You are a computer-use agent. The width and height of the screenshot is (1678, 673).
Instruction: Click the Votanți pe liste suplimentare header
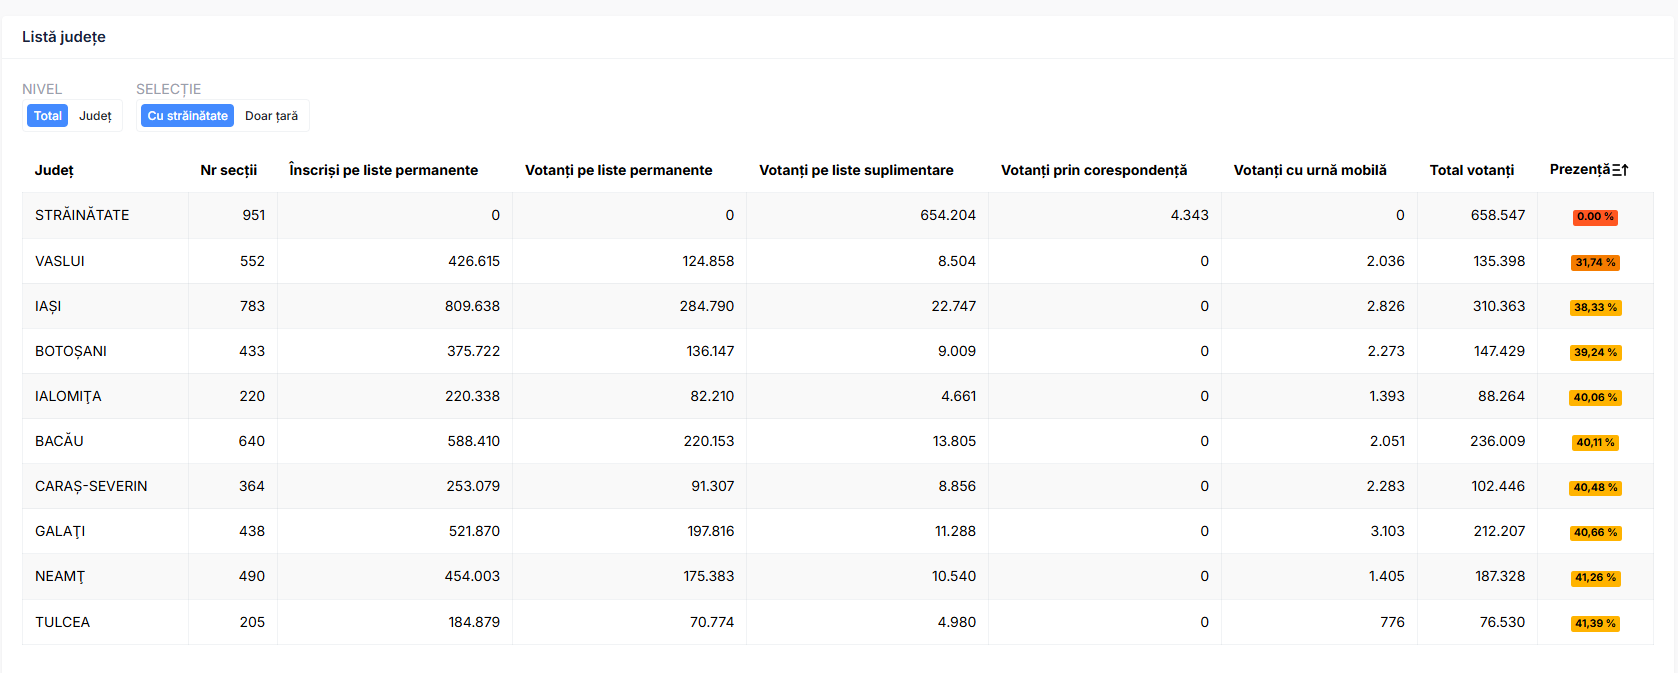(856, 170)
